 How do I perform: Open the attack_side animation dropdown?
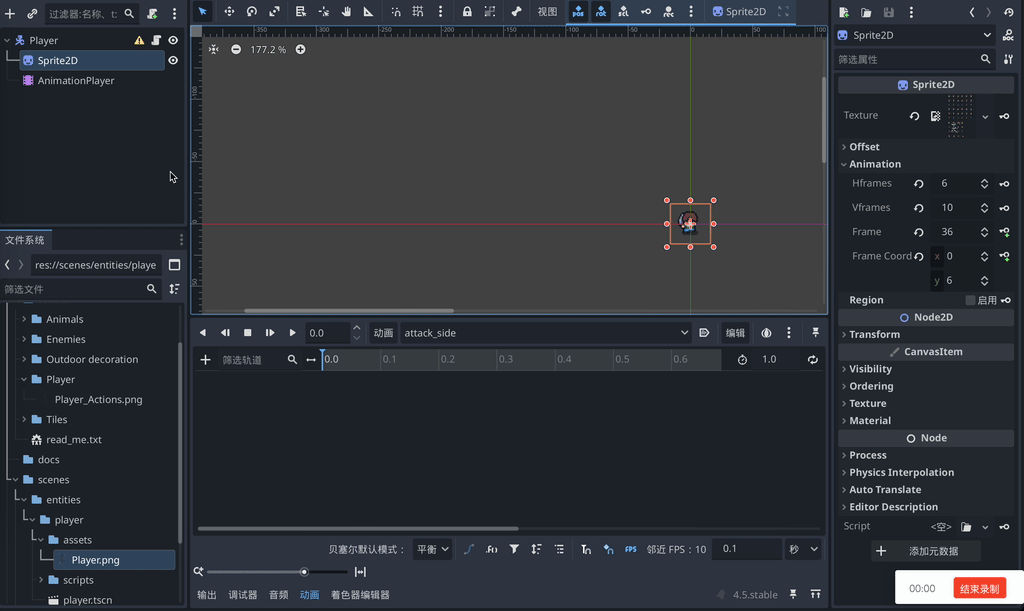tap(545, 333)
